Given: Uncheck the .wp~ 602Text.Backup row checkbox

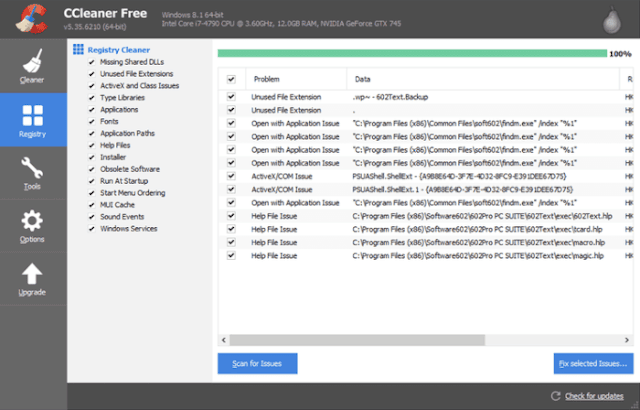Looking at the screenshot, I should [231, 97].
